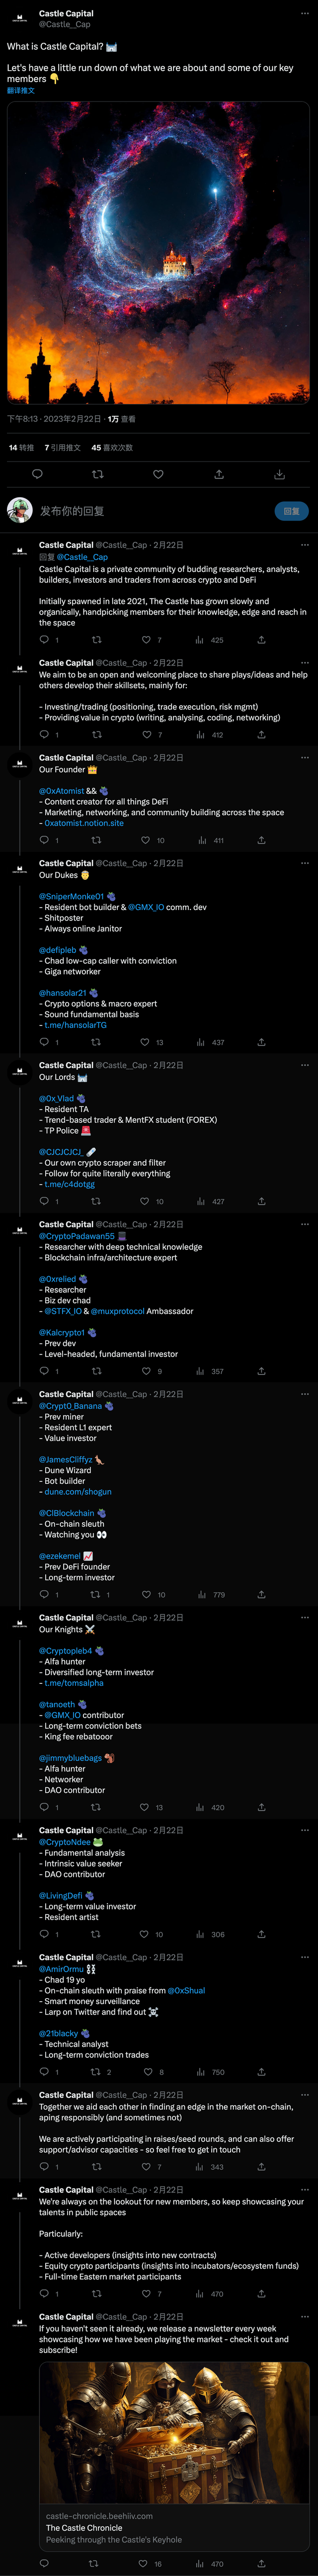Click the translate tweet link
The image size is (318, 2576).
click(21, 91)
